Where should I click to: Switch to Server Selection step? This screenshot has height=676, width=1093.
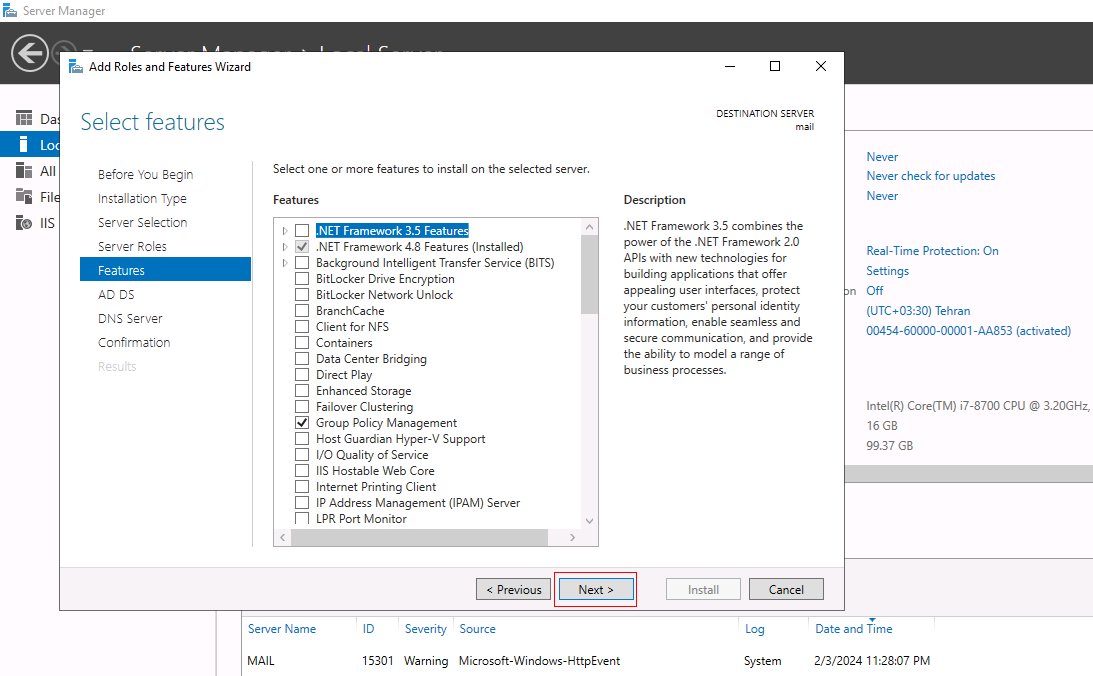coord(142,222)
